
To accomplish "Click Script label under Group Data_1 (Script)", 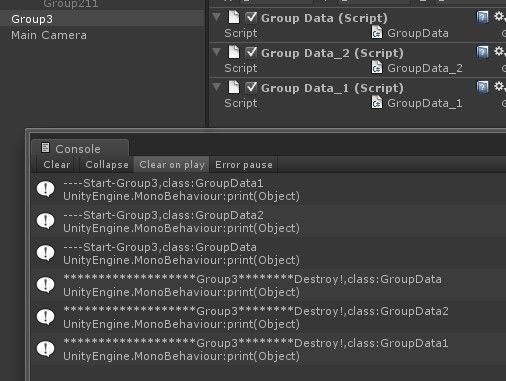I will [241, 103].
